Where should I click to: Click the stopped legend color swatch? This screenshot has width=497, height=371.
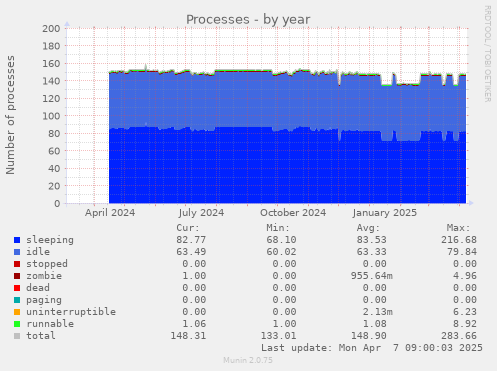pyautogui.click(x=17, y=264)
